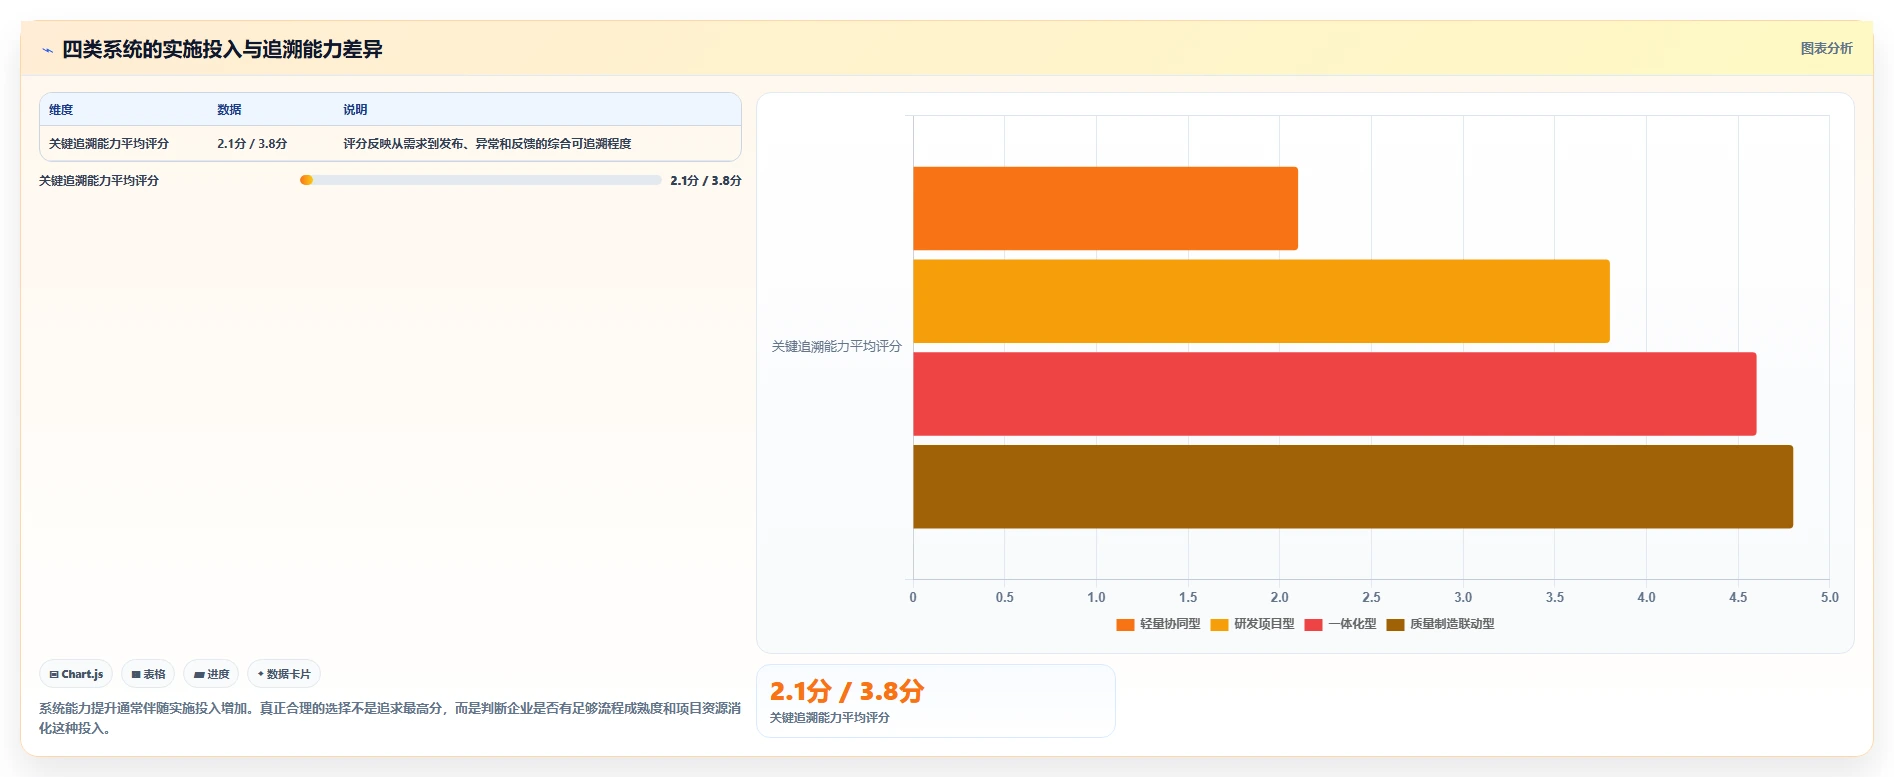Click table cell value 2.1分 / 3.8分

[252, 144]
